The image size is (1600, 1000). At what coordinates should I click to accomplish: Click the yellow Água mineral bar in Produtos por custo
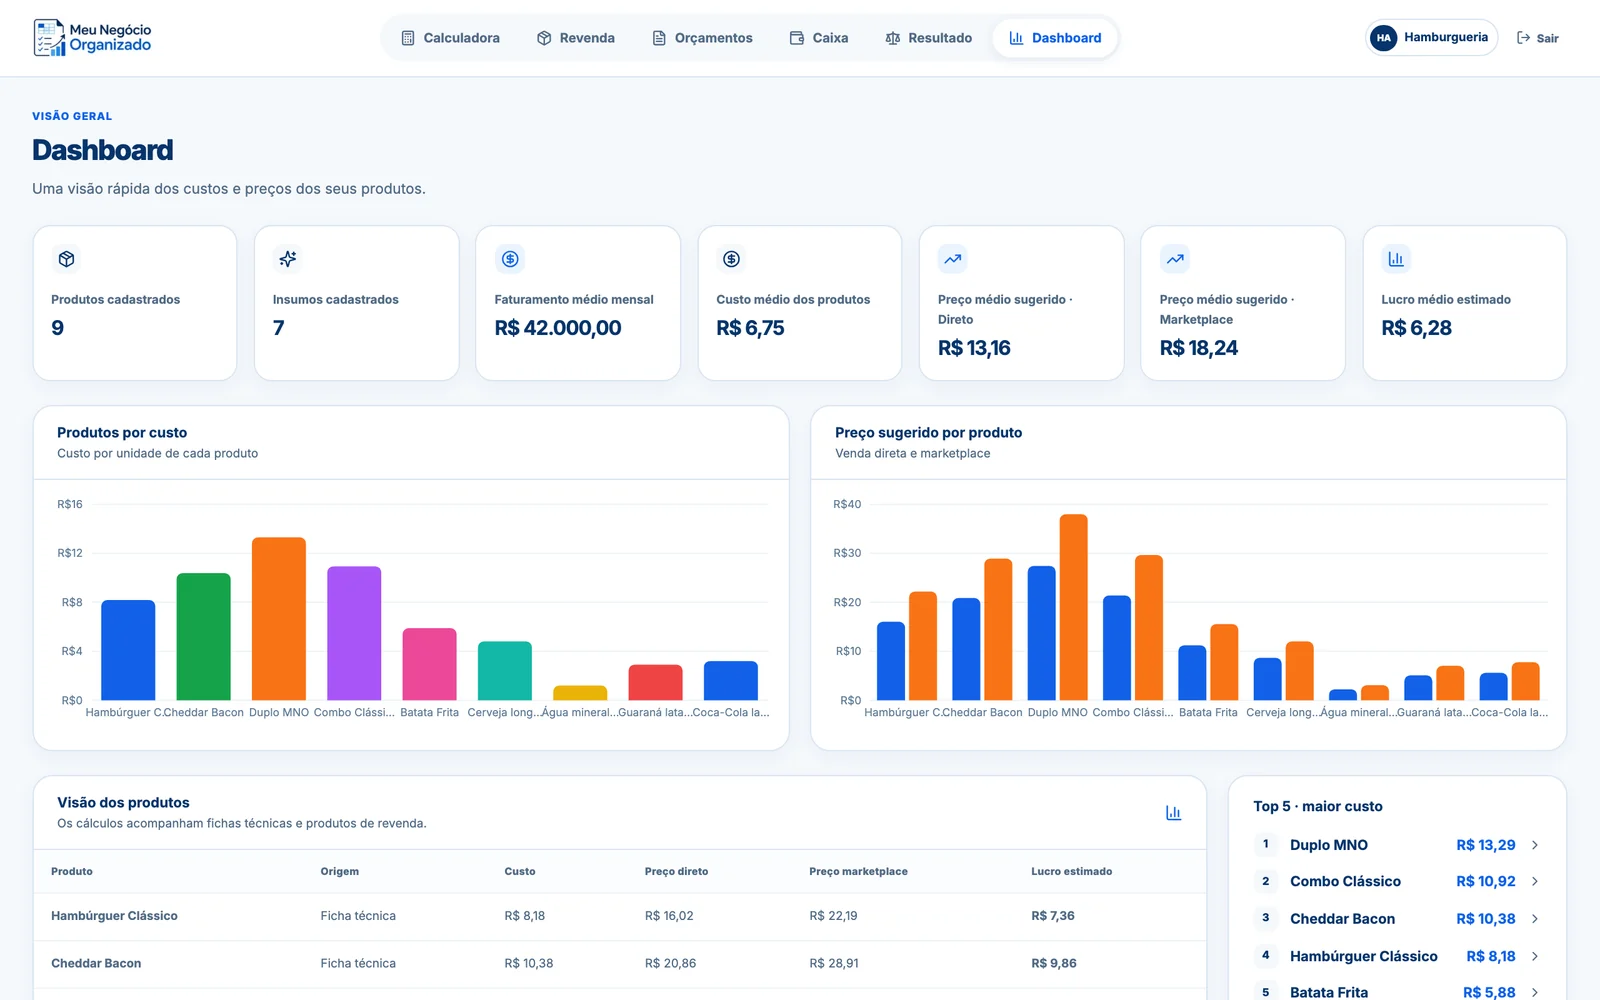click(x=580, y=692)
